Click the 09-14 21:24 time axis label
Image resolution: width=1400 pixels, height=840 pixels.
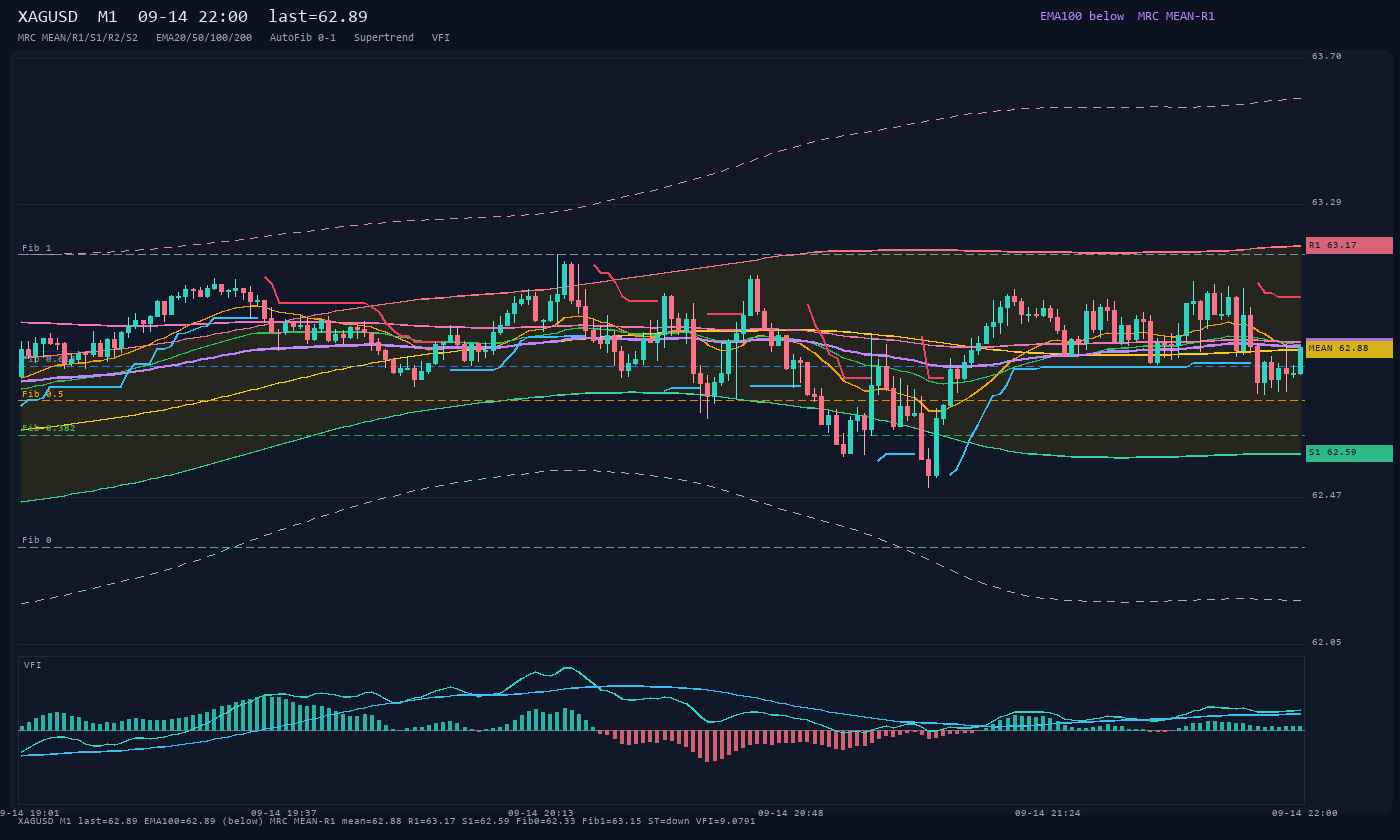pyautogui.click(x=1048, y=813)
